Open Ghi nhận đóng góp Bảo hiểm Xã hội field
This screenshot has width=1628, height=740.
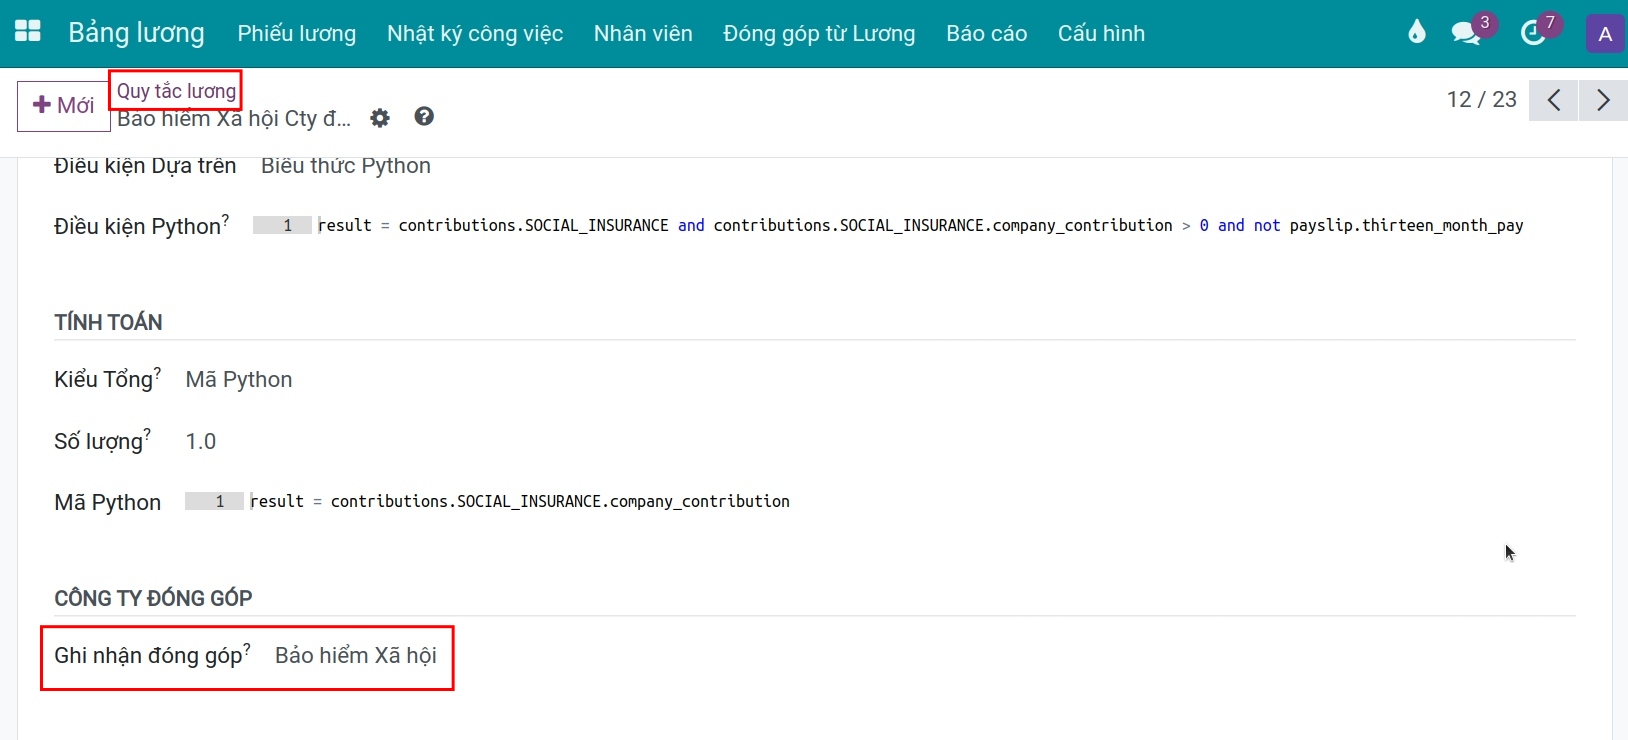pyautogui.click(x=356, y=656)
